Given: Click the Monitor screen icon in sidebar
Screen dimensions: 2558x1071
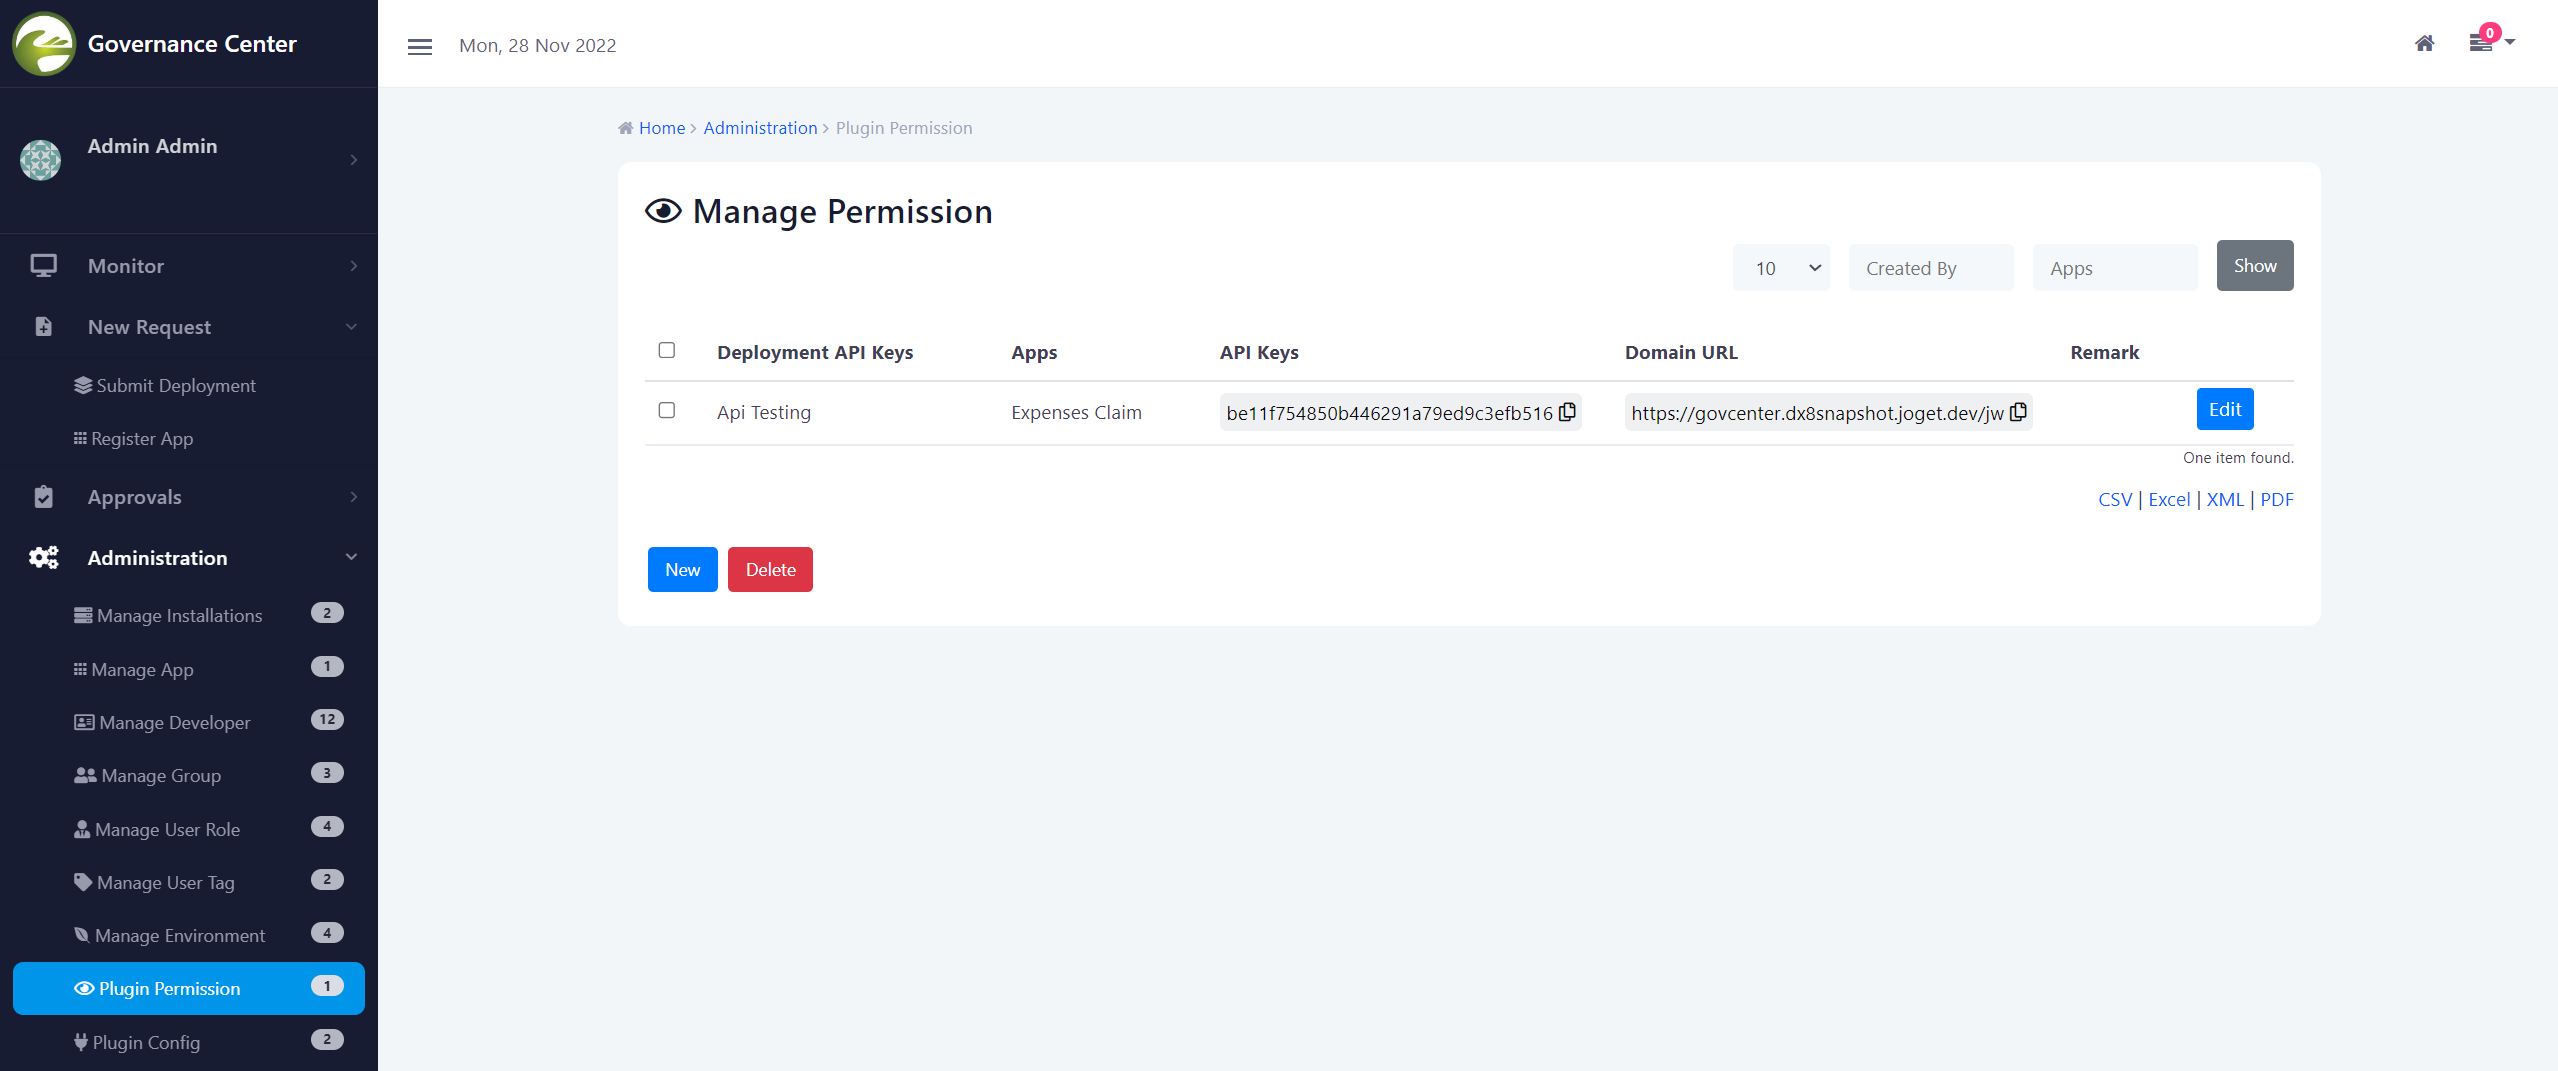Looking at the screenshot, I should pyautogui.click(x=43, y=266).
